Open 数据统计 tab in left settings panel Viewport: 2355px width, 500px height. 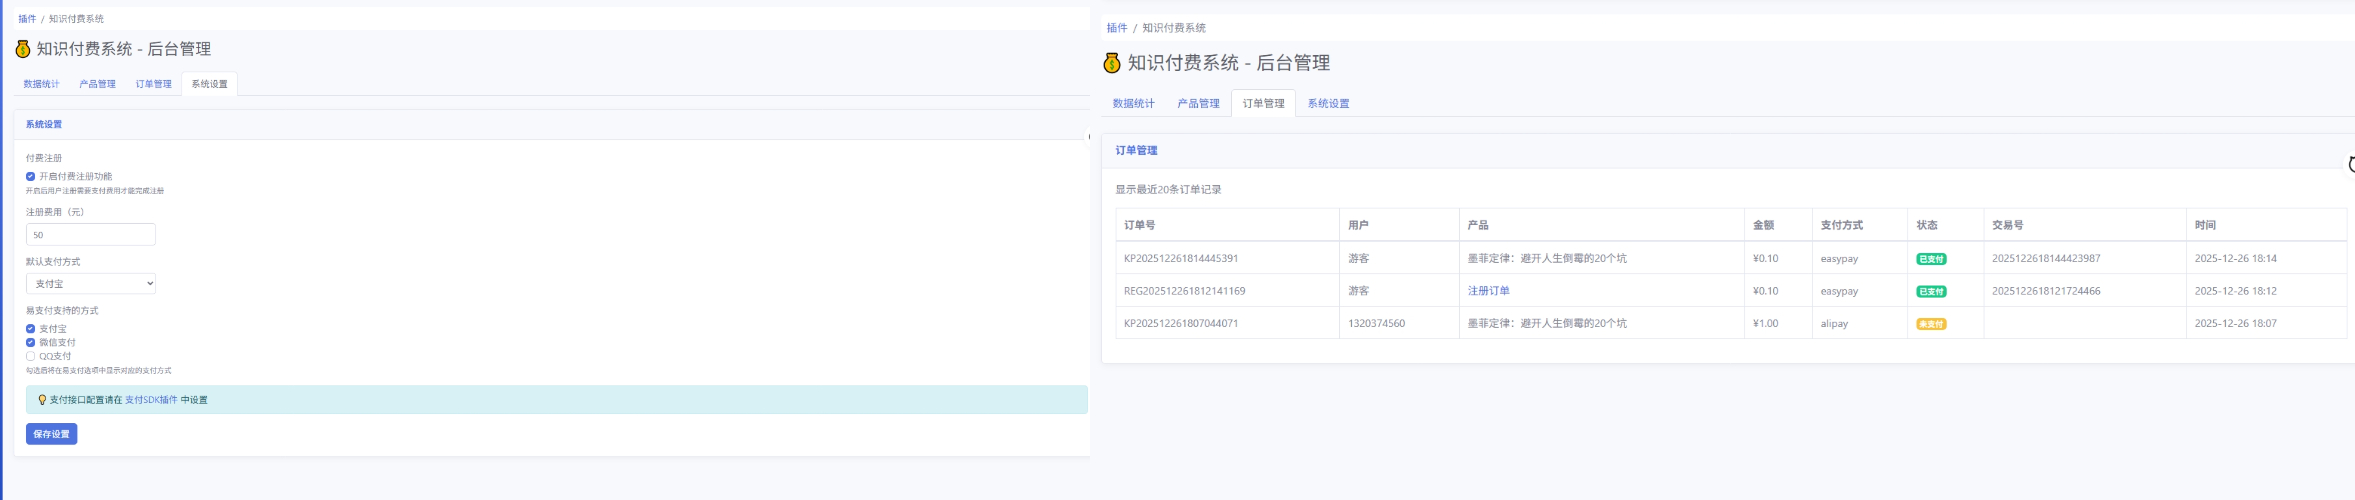pos(42,84)
